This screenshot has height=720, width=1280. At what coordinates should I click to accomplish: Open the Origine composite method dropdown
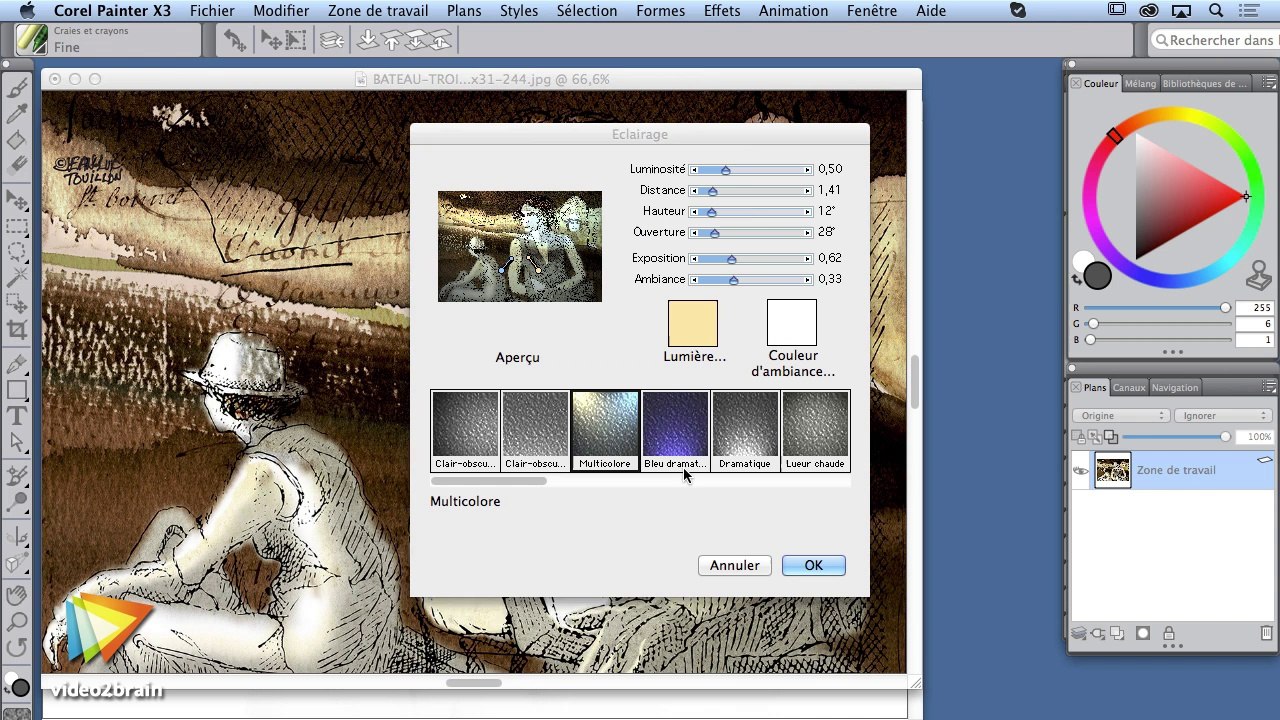[1121, 415]
